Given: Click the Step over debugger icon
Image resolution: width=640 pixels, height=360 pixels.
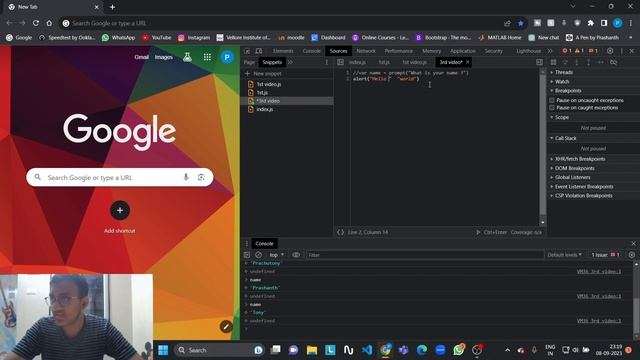Looking at the screenshot, I should pyautogui.click(x=565, y=62).
